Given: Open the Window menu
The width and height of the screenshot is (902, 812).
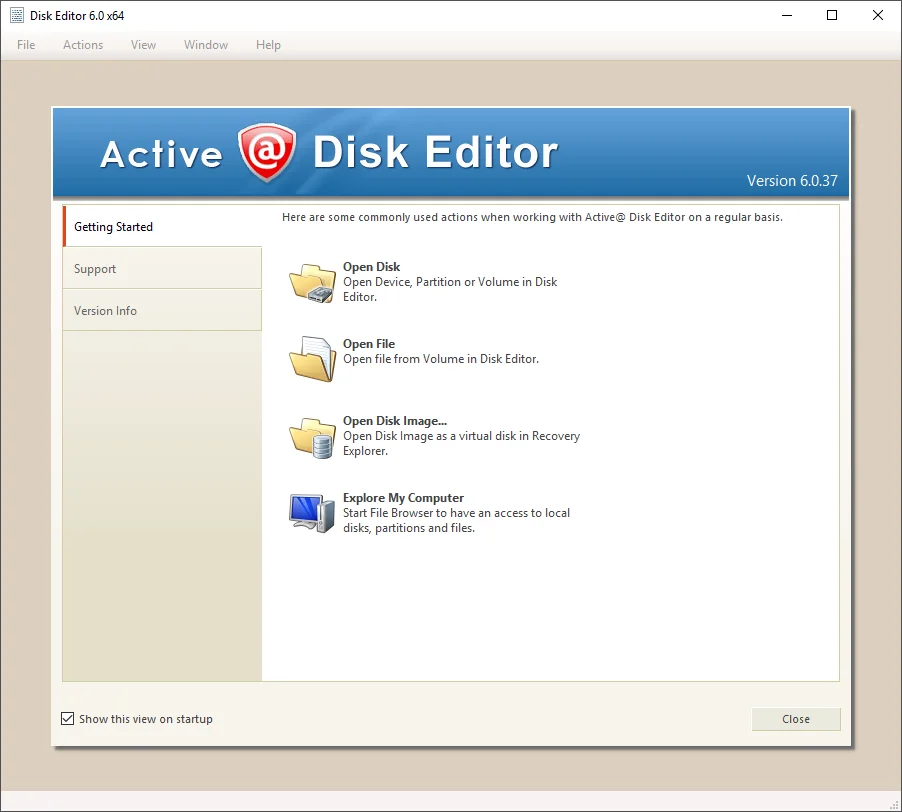Looking at the screenshot, I should pos(206,45).
